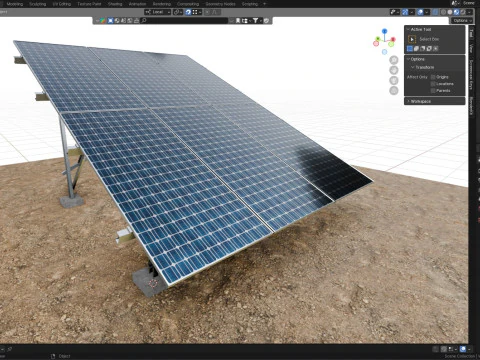Click the zoom view gizmo button
This screenshot has height=360, width=480.
click(394, 60)
